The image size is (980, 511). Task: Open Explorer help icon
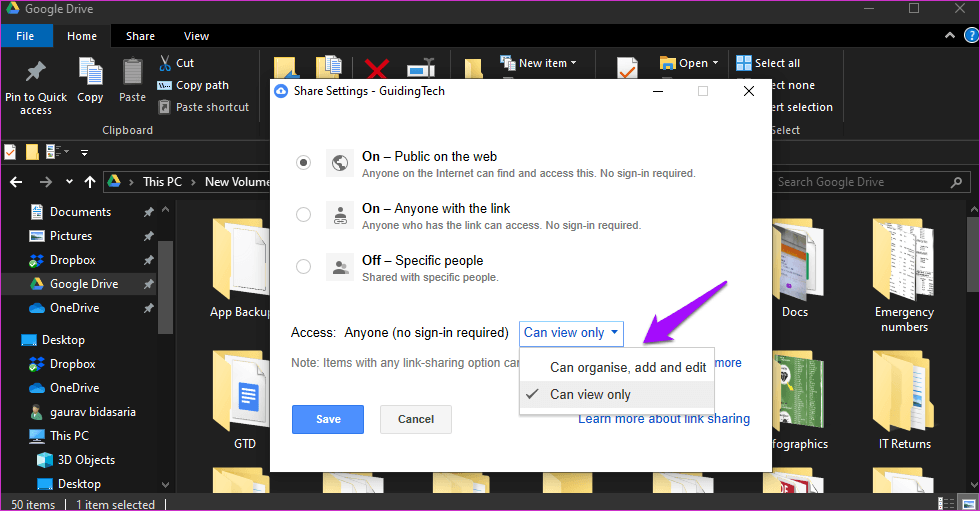(972, 36)
